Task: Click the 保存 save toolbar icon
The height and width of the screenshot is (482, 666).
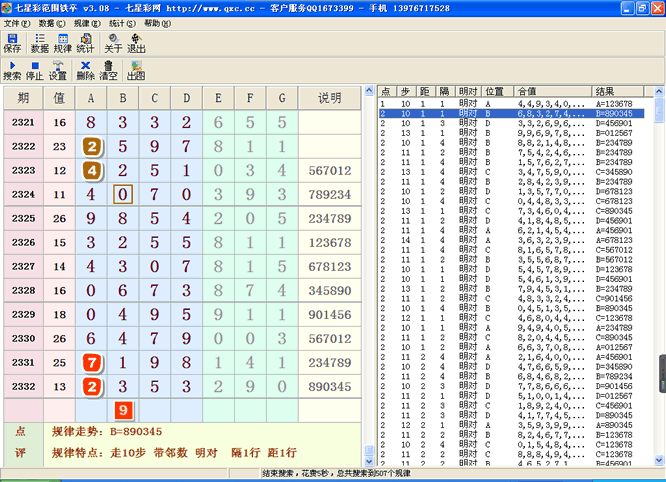Action: pos(12,43)
